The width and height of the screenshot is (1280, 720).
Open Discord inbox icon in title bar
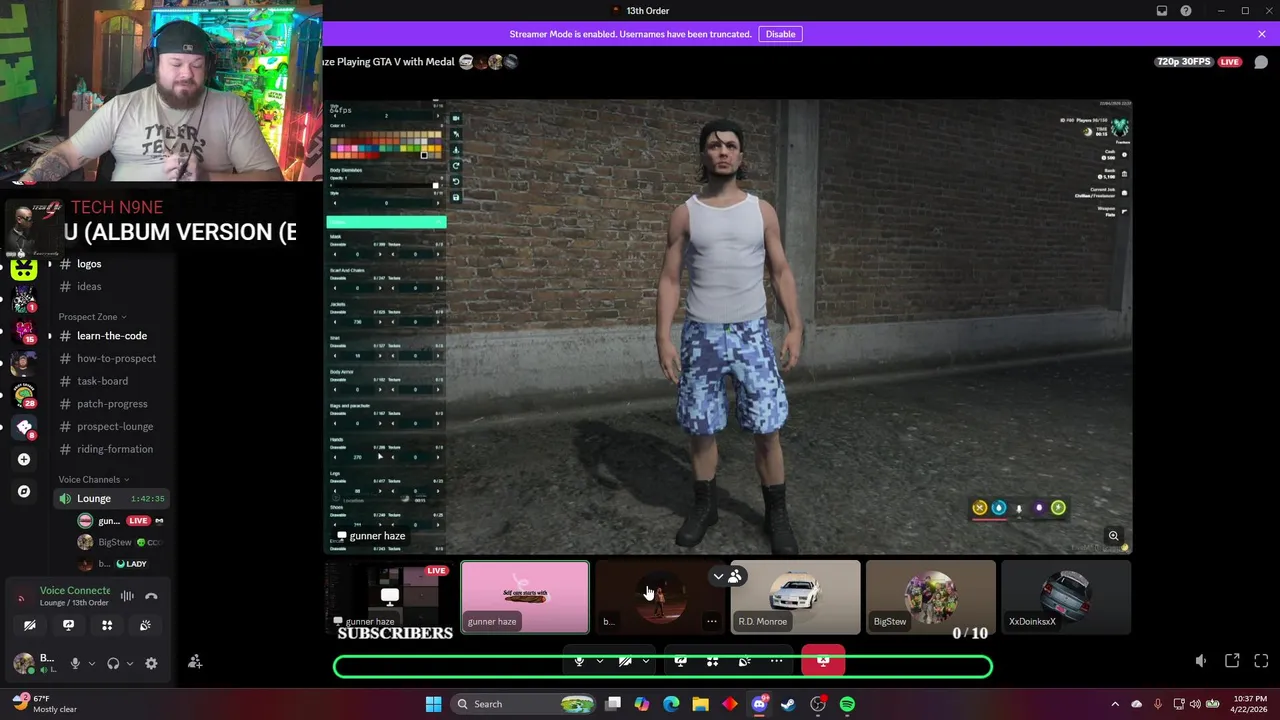click(x=1162, y=11)
